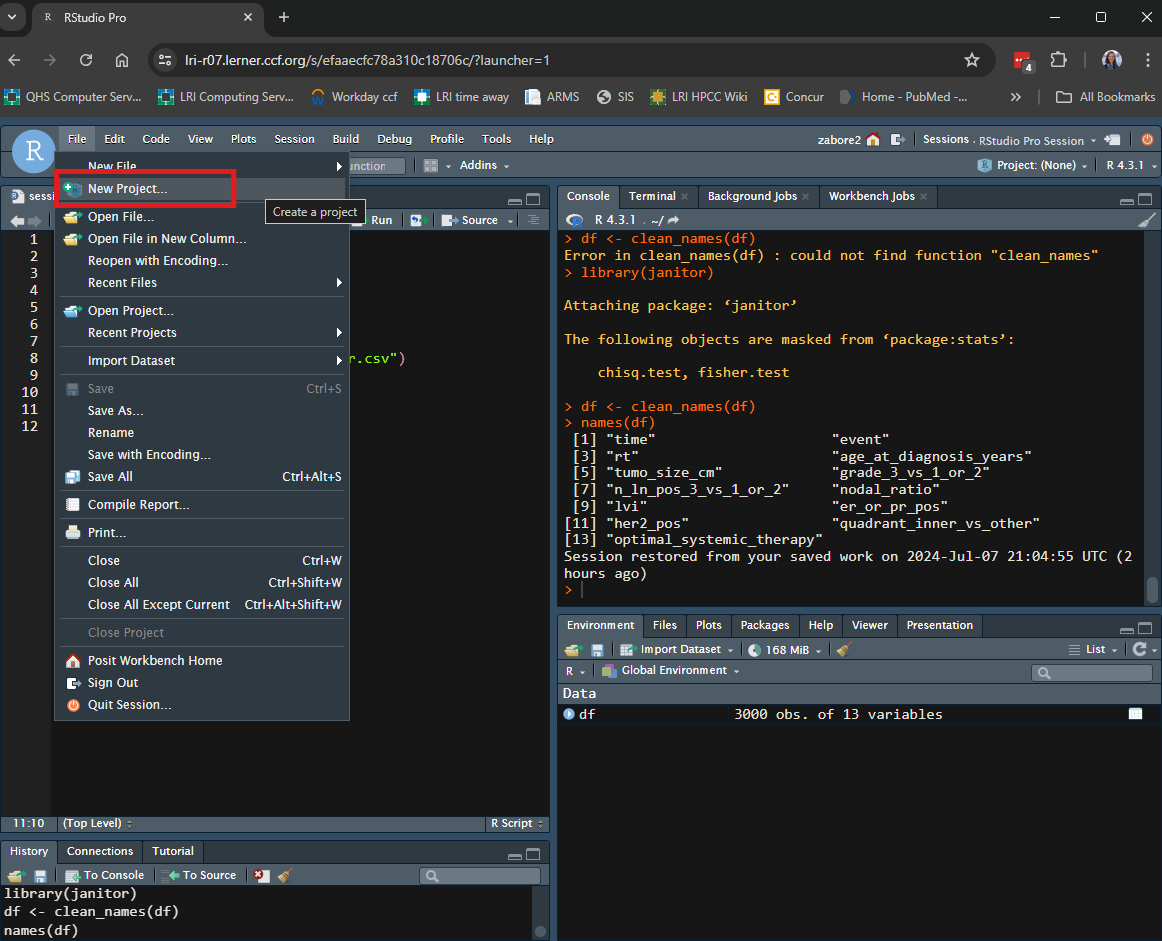This screenshot has height=941, width=1162.
Task: Switch to the Files tab
Action: pos(665,625)
